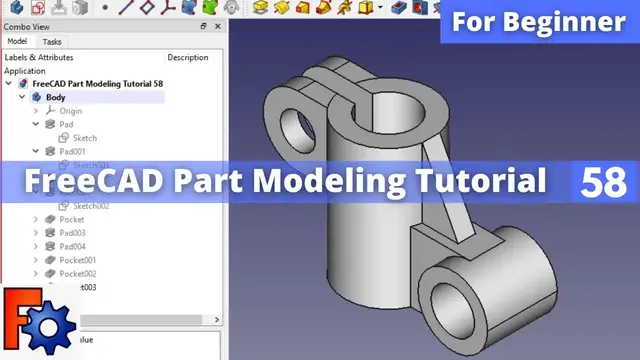Select the Additive loft tool
640x360 pixels.
coord(302,7)
